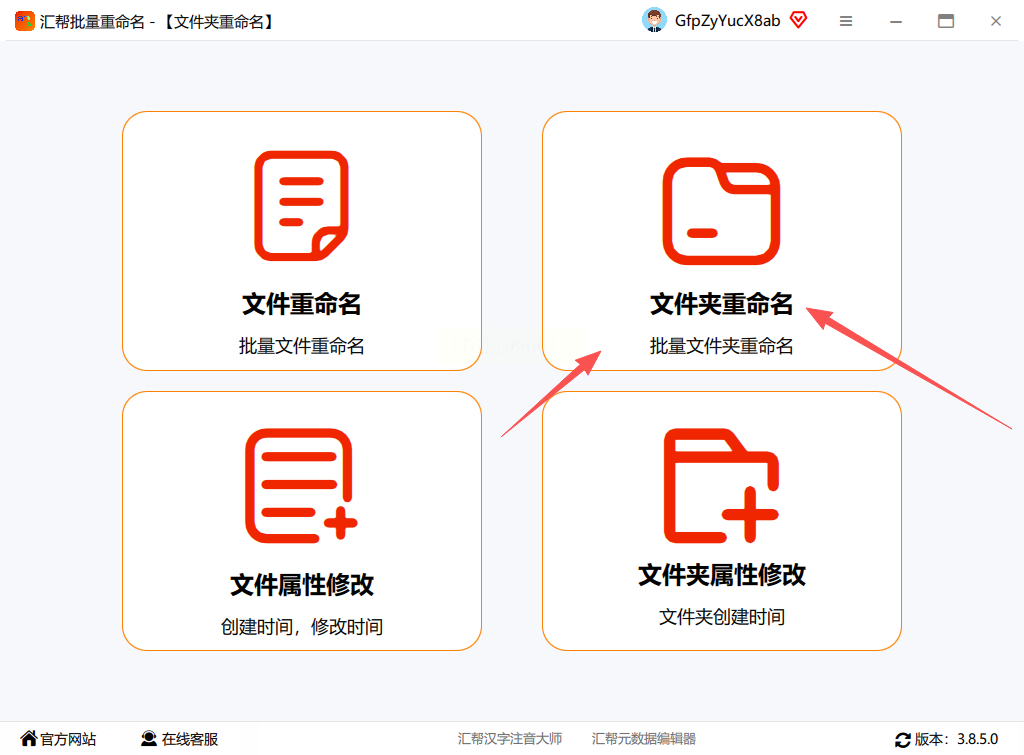Image resolution: width=1024 pixels, height=755 pixels.
Task: Click 批量文件夹重命名 subtitle
Action: point(721,346)
